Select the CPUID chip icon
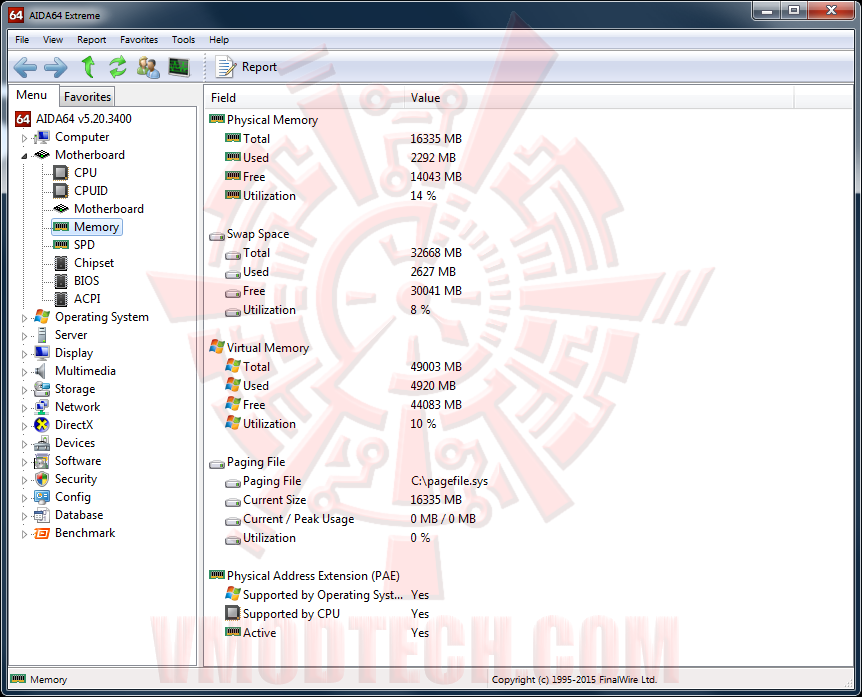The image size is (862, 697). [x=60, y=191]
